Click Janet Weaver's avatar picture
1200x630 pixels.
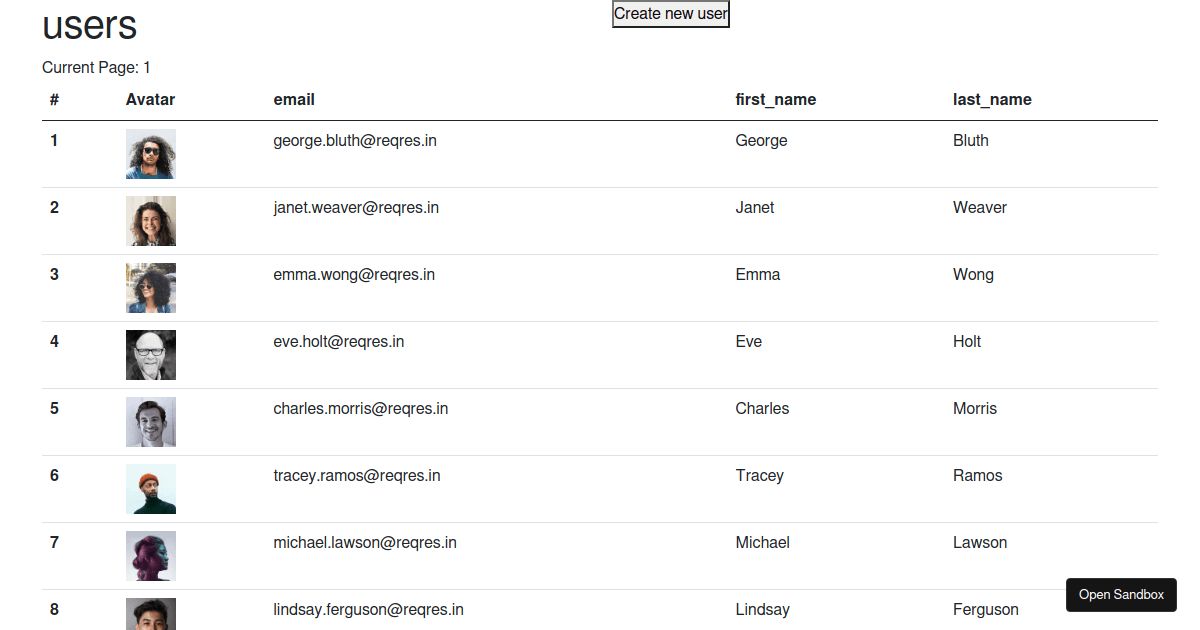pos(151,221)
